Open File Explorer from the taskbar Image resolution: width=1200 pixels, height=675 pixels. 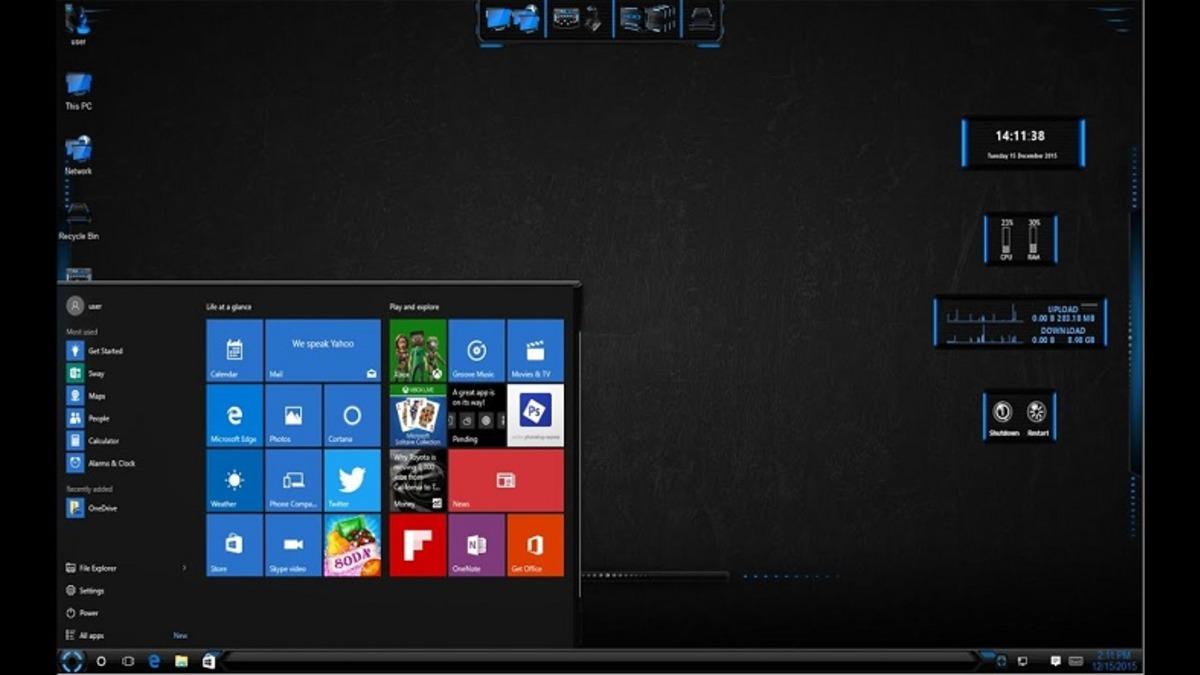[180, 662]
